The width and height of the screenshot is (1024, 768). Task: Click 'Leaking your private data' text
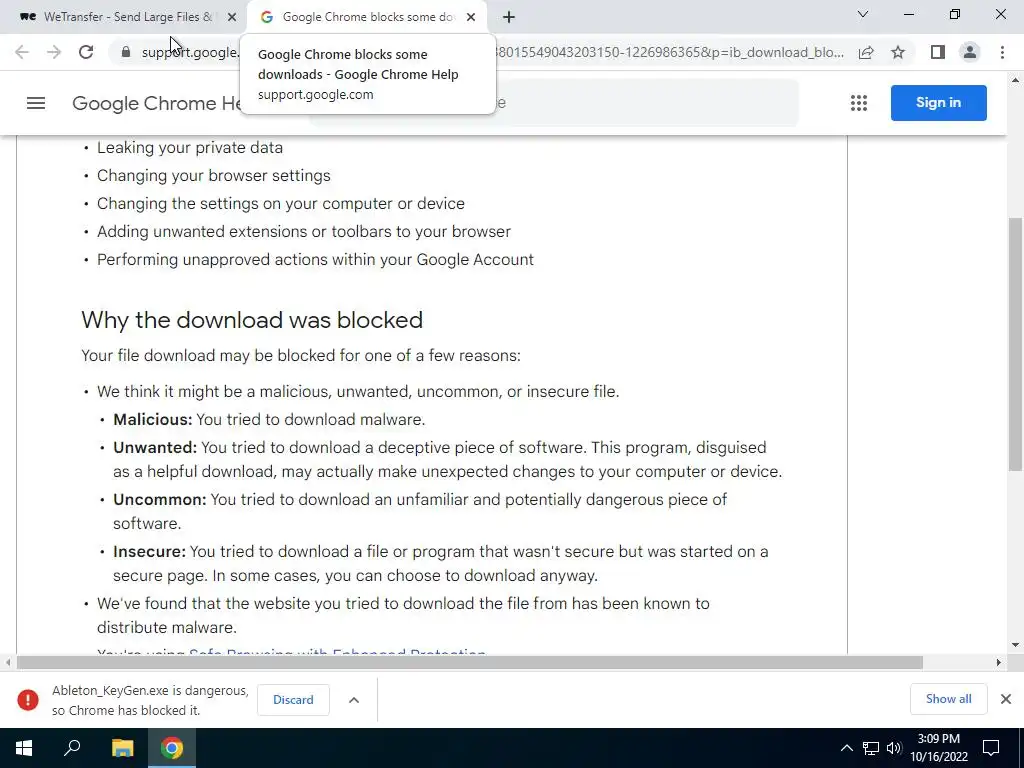(190, 148)
